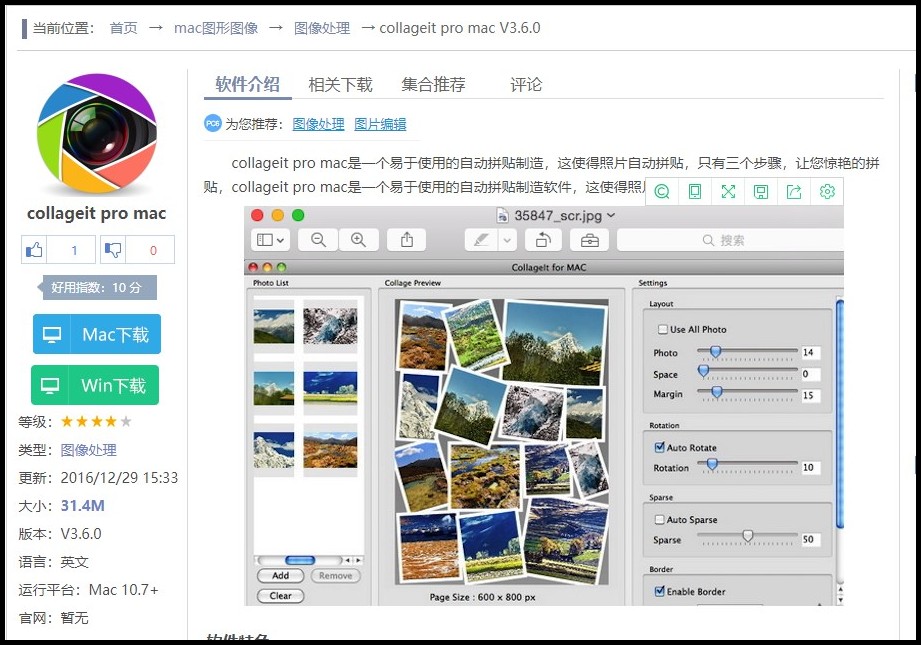Viewport: 921px width, 645px height.
Task: Toggle the Auto Sparse checkbox
Action: tap(659, 519)
